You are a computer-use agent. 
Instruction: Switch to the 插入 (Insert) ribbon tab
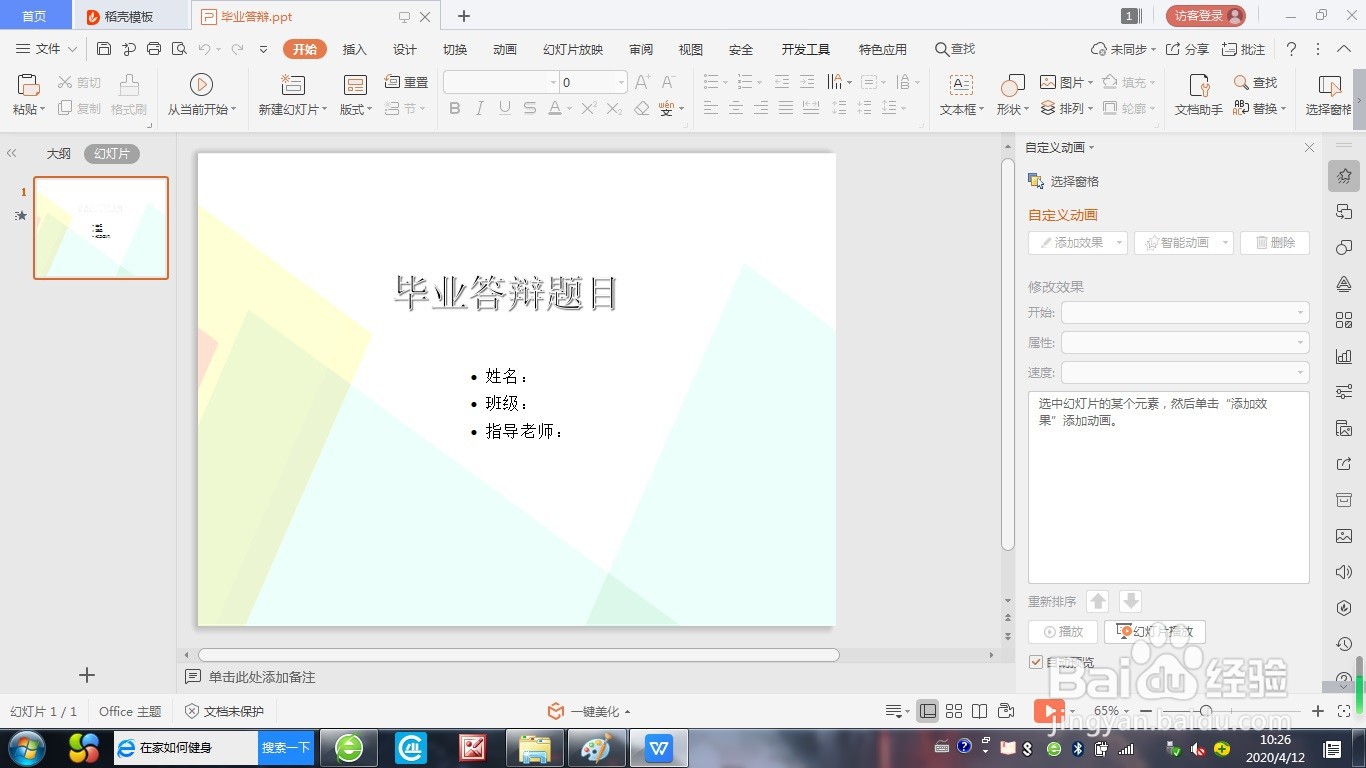pos(353,48)
